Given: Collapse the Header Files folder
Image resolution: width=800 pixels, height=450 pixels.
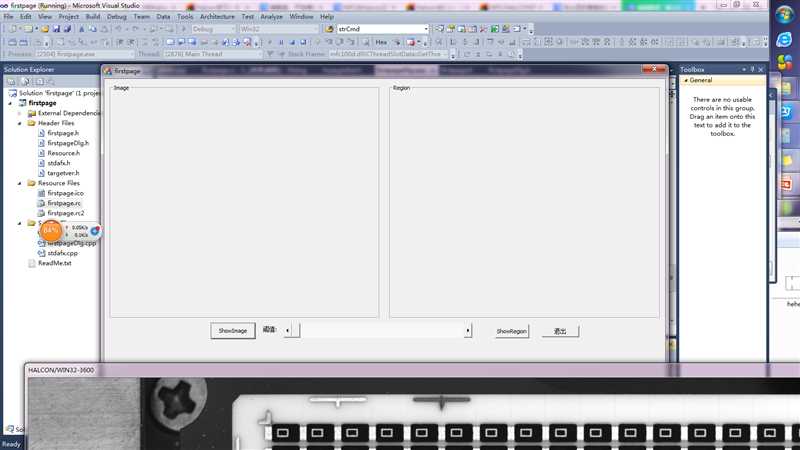Looking at the screenshot, I should coord(20,123).
